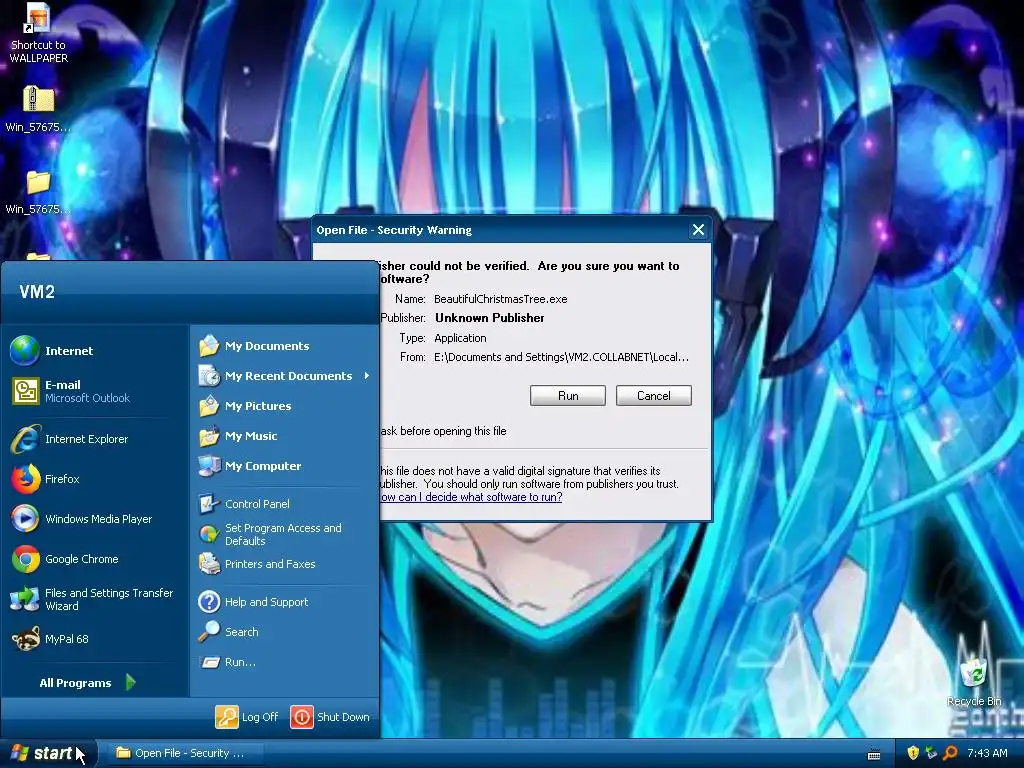The width and height of the screenshot is (1024, 768).
Task: Select the Win_57675 zip archive icon
Action: point(38,109)
